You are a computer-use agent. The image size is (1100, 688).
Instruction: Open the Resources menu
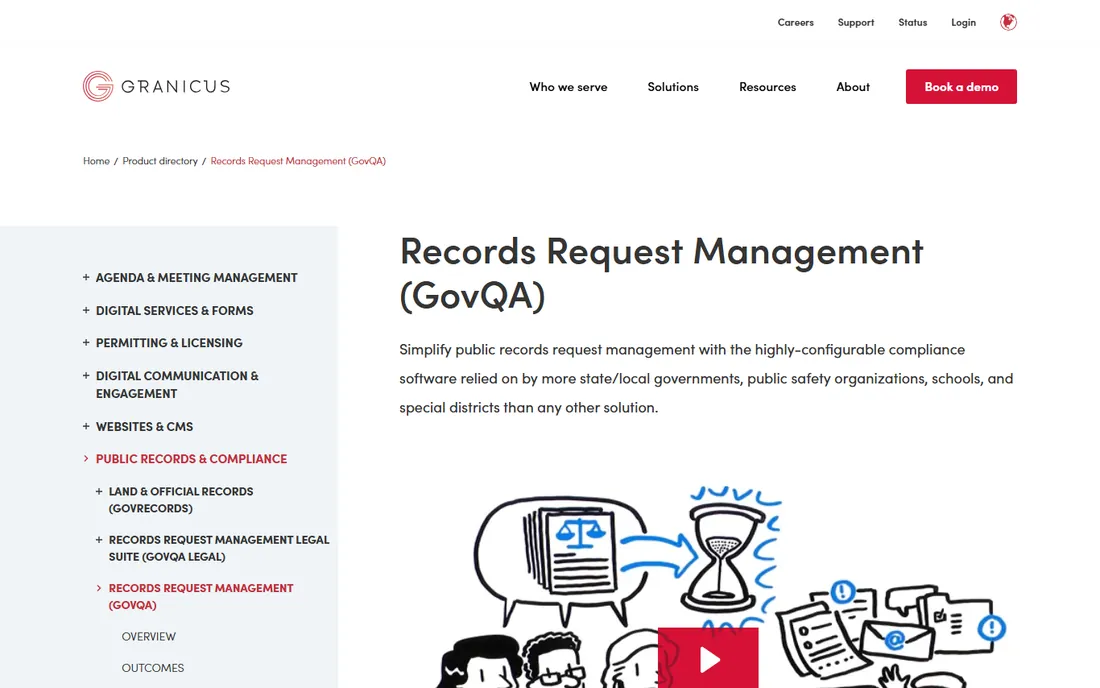click(767, 87)
